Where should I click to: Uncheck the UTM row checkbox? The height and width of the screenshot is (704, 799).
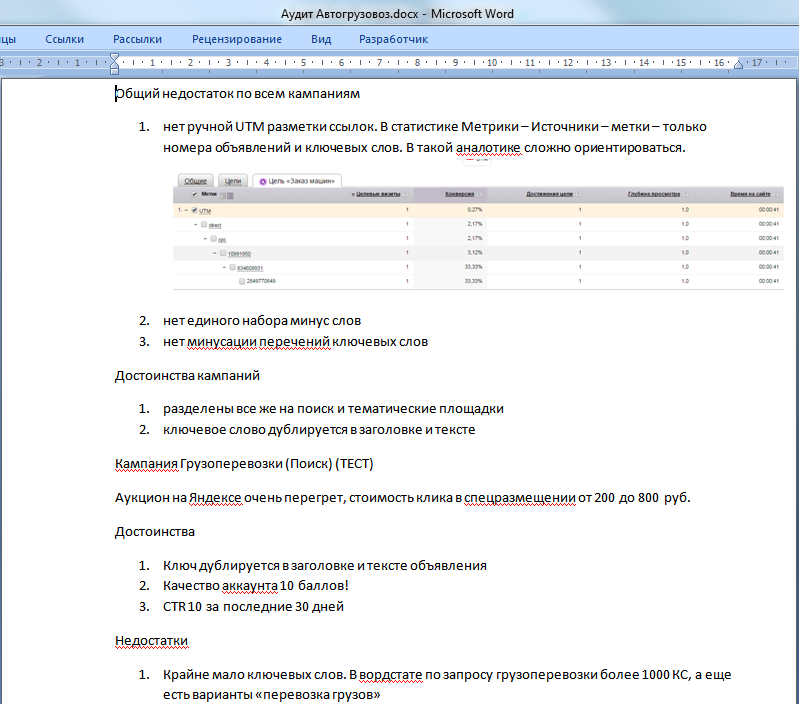click(194, 210)
